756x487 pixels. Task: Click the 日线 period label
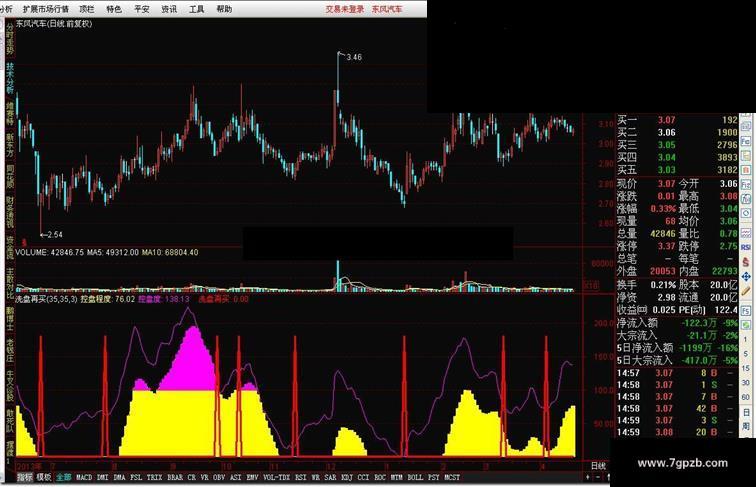598,465
